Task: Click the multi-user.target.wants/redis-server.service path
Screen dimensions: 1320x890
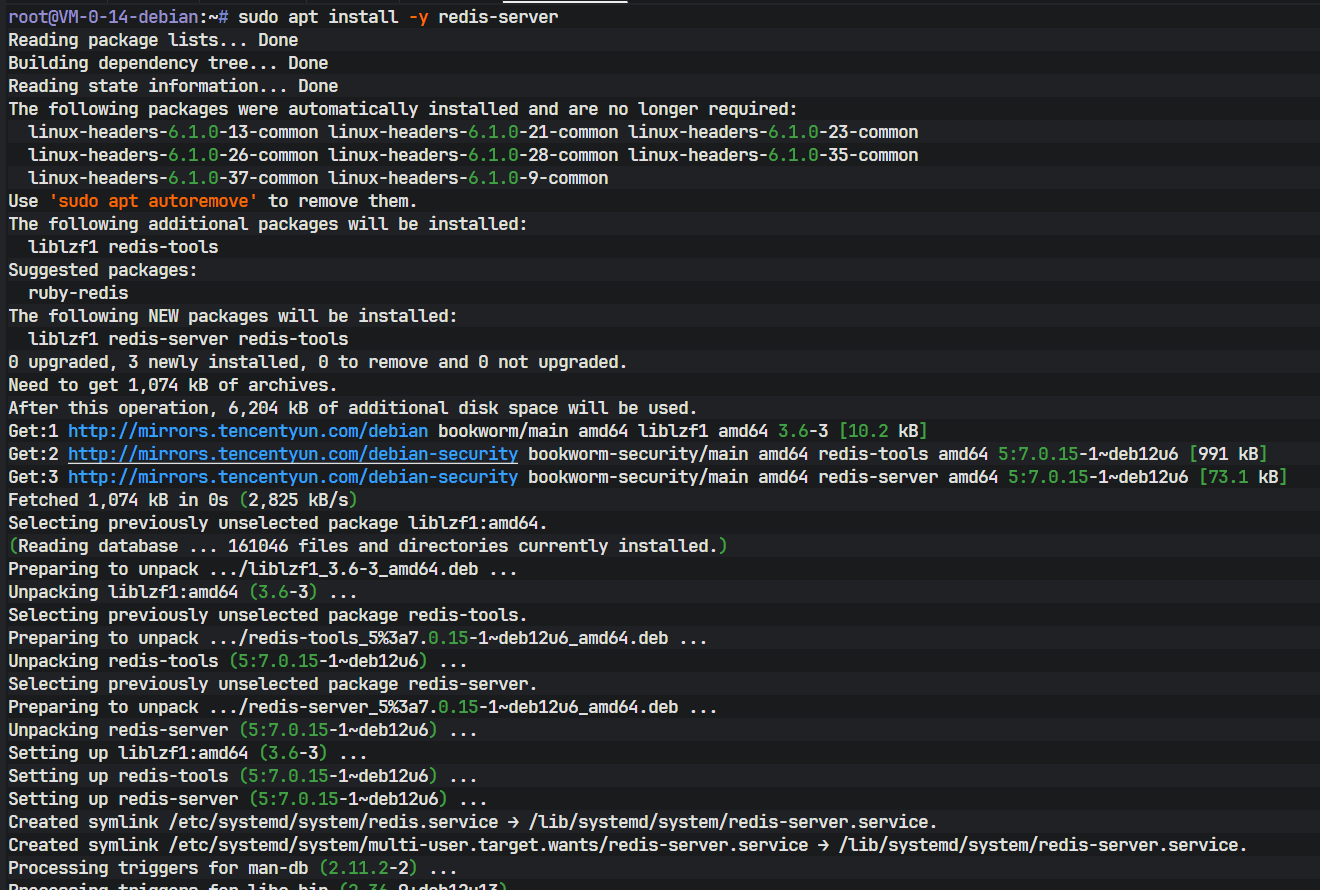Action: (488, 845)
